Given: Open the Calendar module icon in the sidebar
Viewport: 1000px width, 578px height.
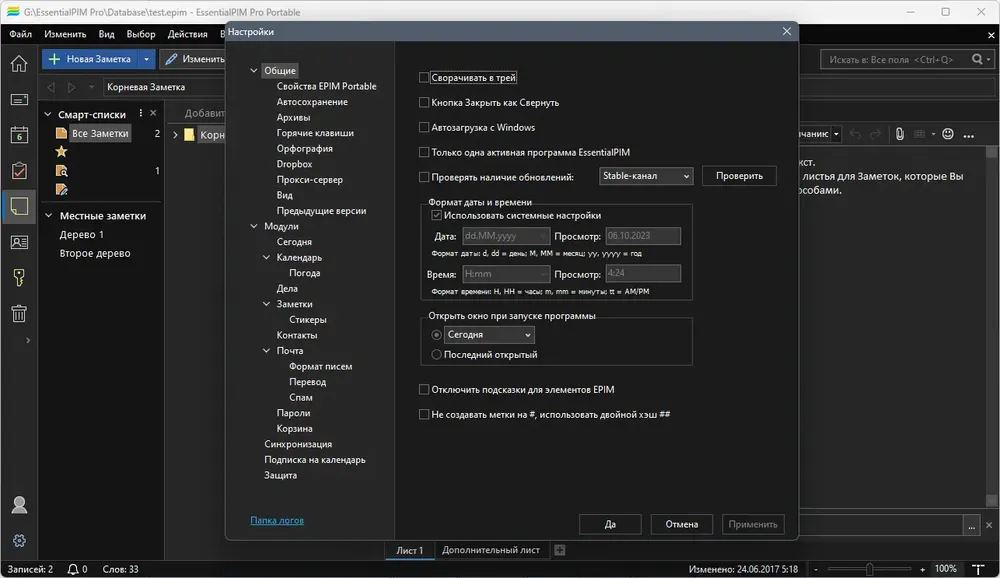Looking at the screenshot, I should (19, 135).
